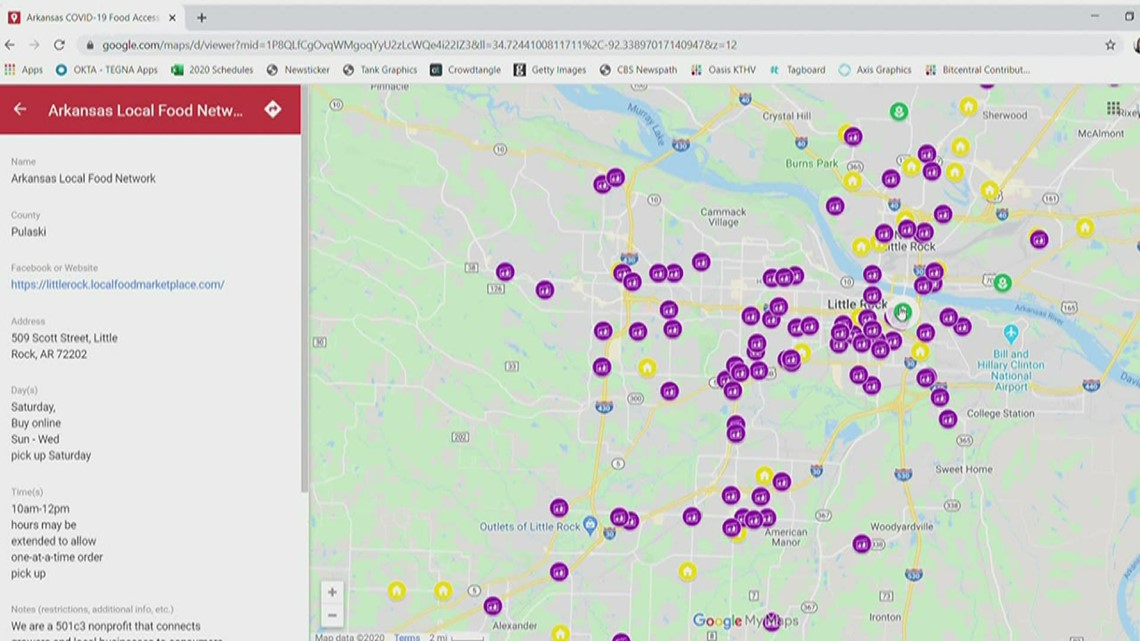Select the green marker near Crystal Hill
This screenshot has width=1140, height=641.
coord(899,111)
